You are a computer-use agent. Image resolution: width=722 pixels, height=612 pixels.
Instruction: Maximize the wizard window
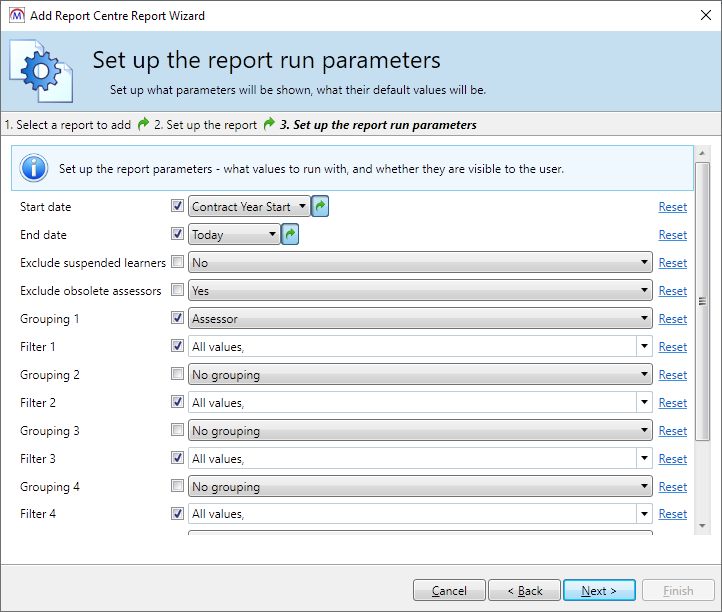[x=652, y=16]
